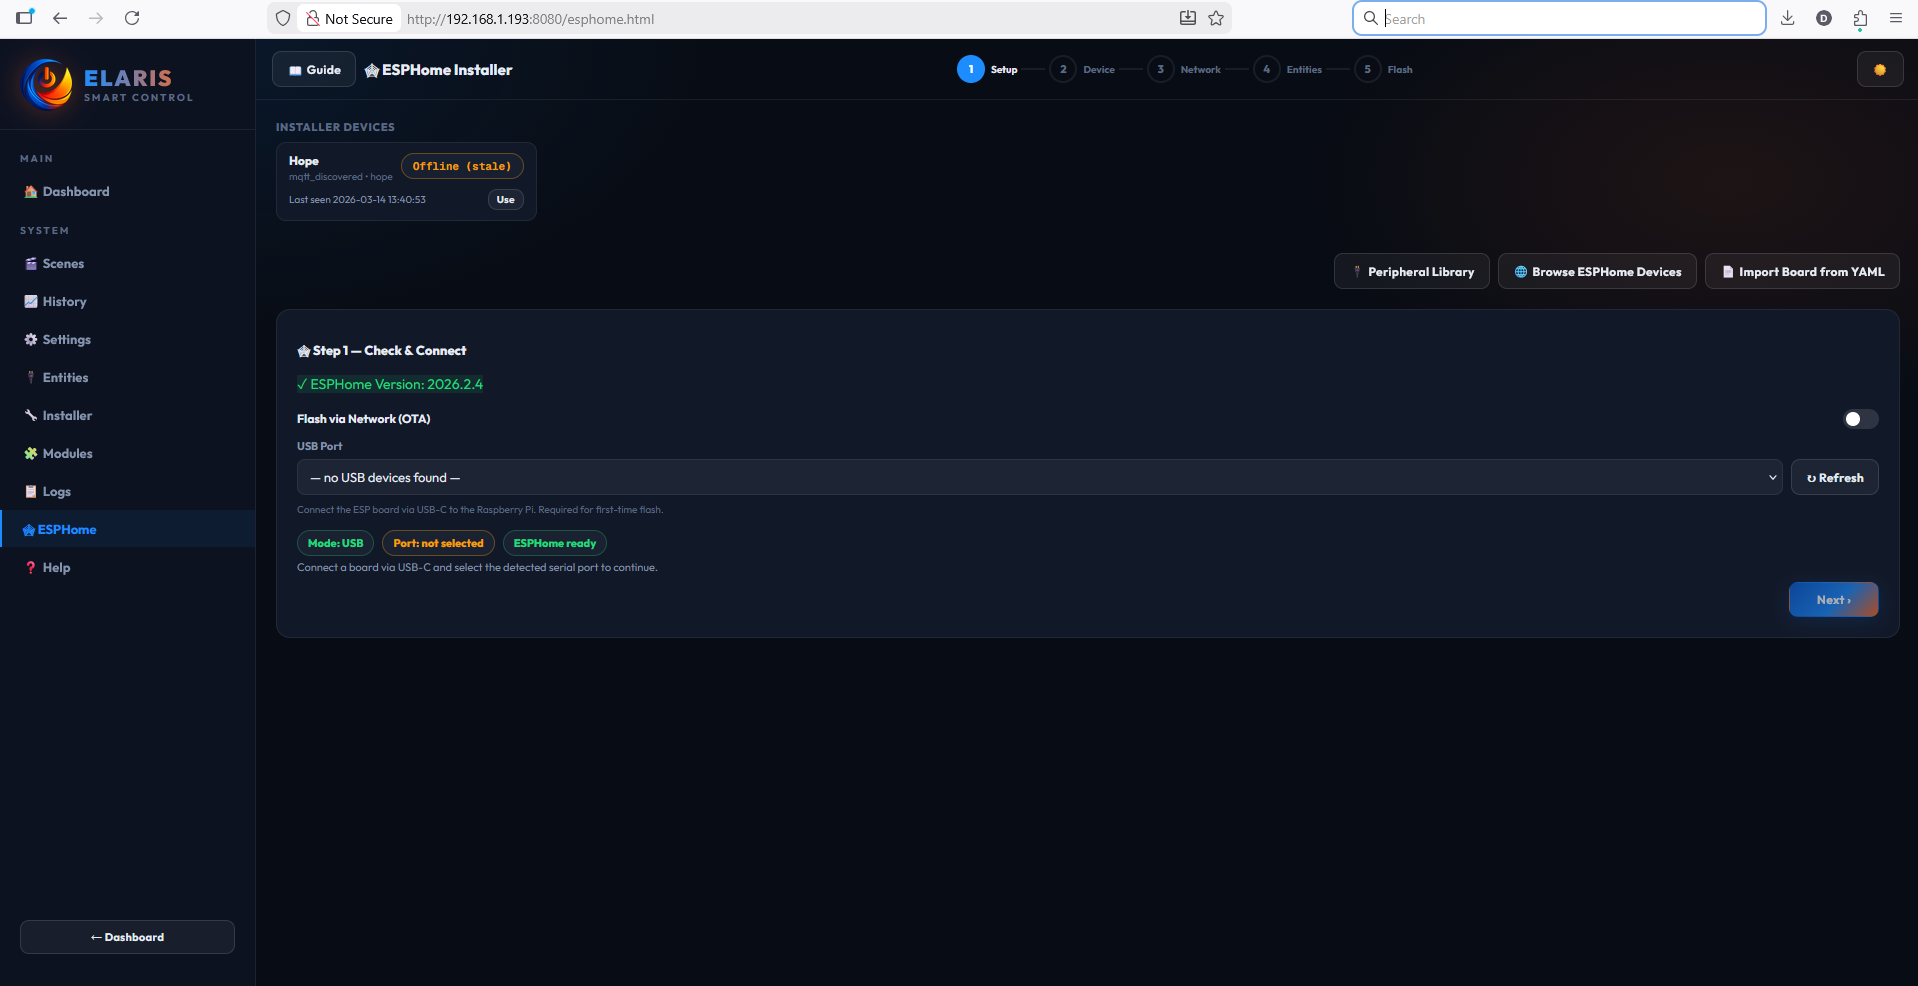1918x986 pixels.
Task: Toggle the theme switcher at top right
Action: tap(1880, 69)
